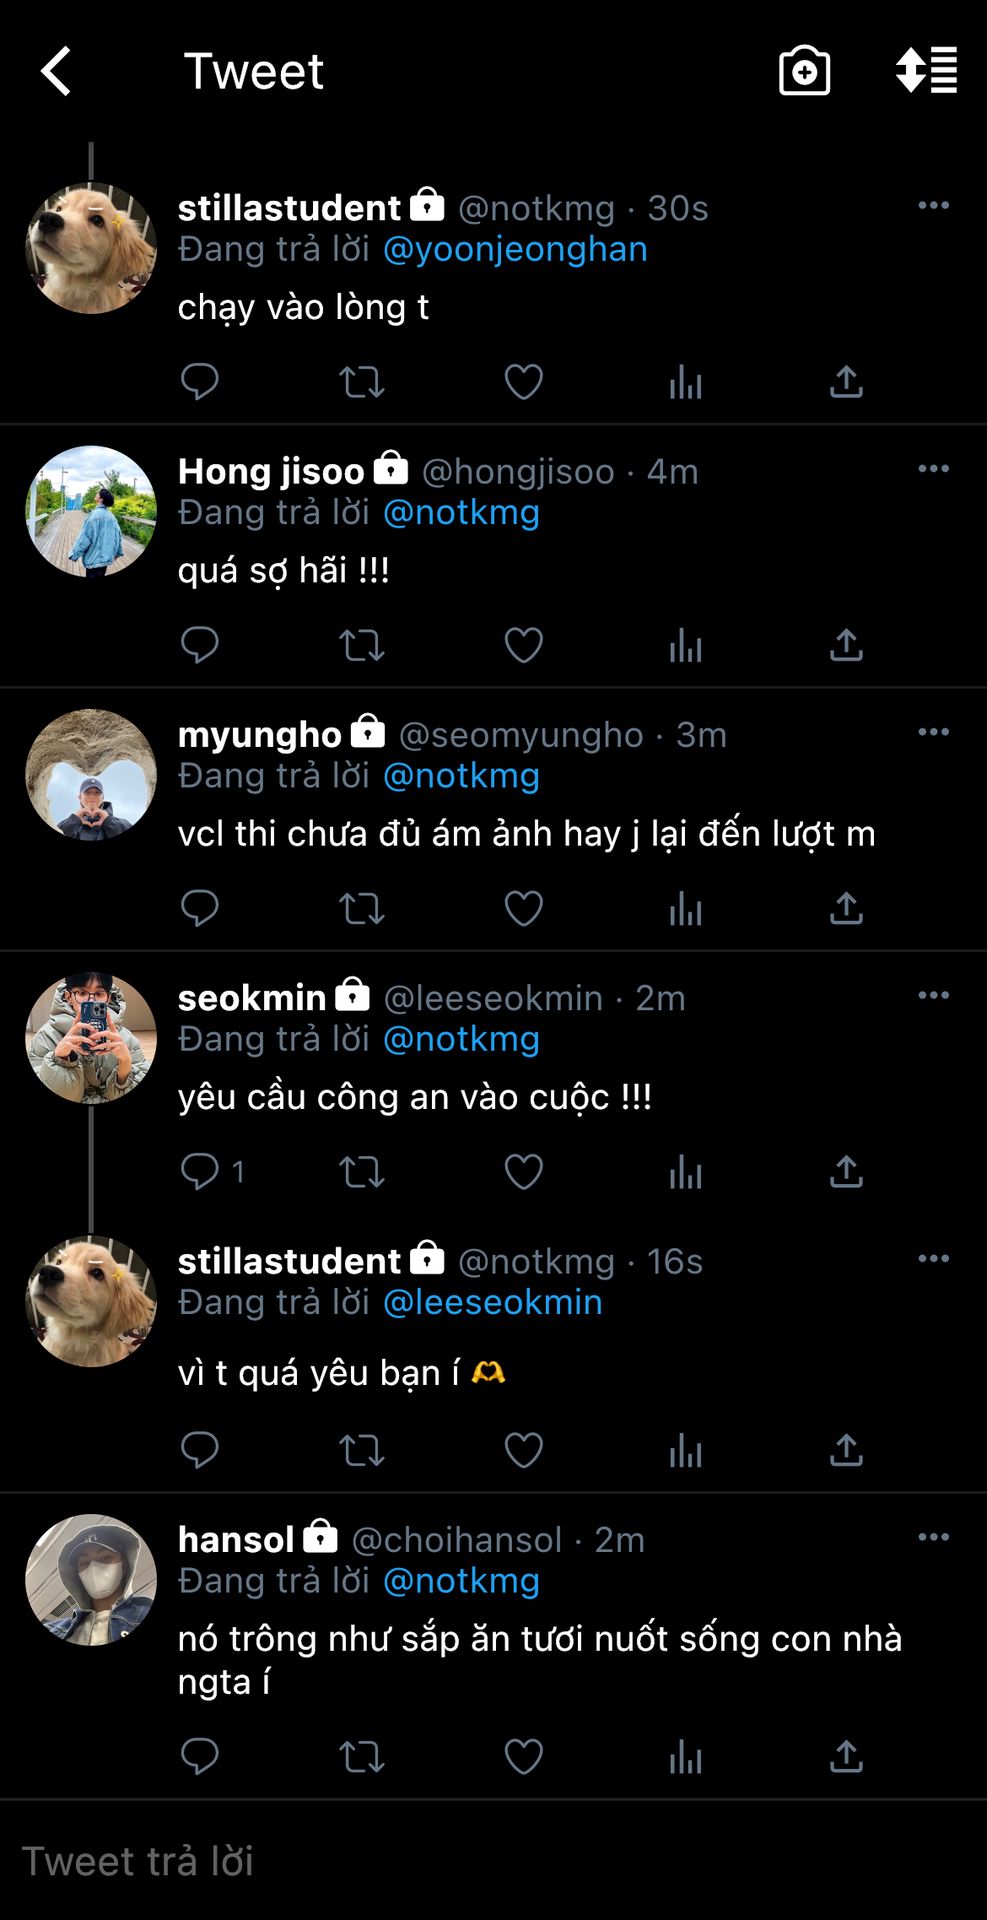Image resolution: width=987 pixels, height=1920 pixels.
Task: Like seokmin's reply about công an
Action: tap(523, 1172)
